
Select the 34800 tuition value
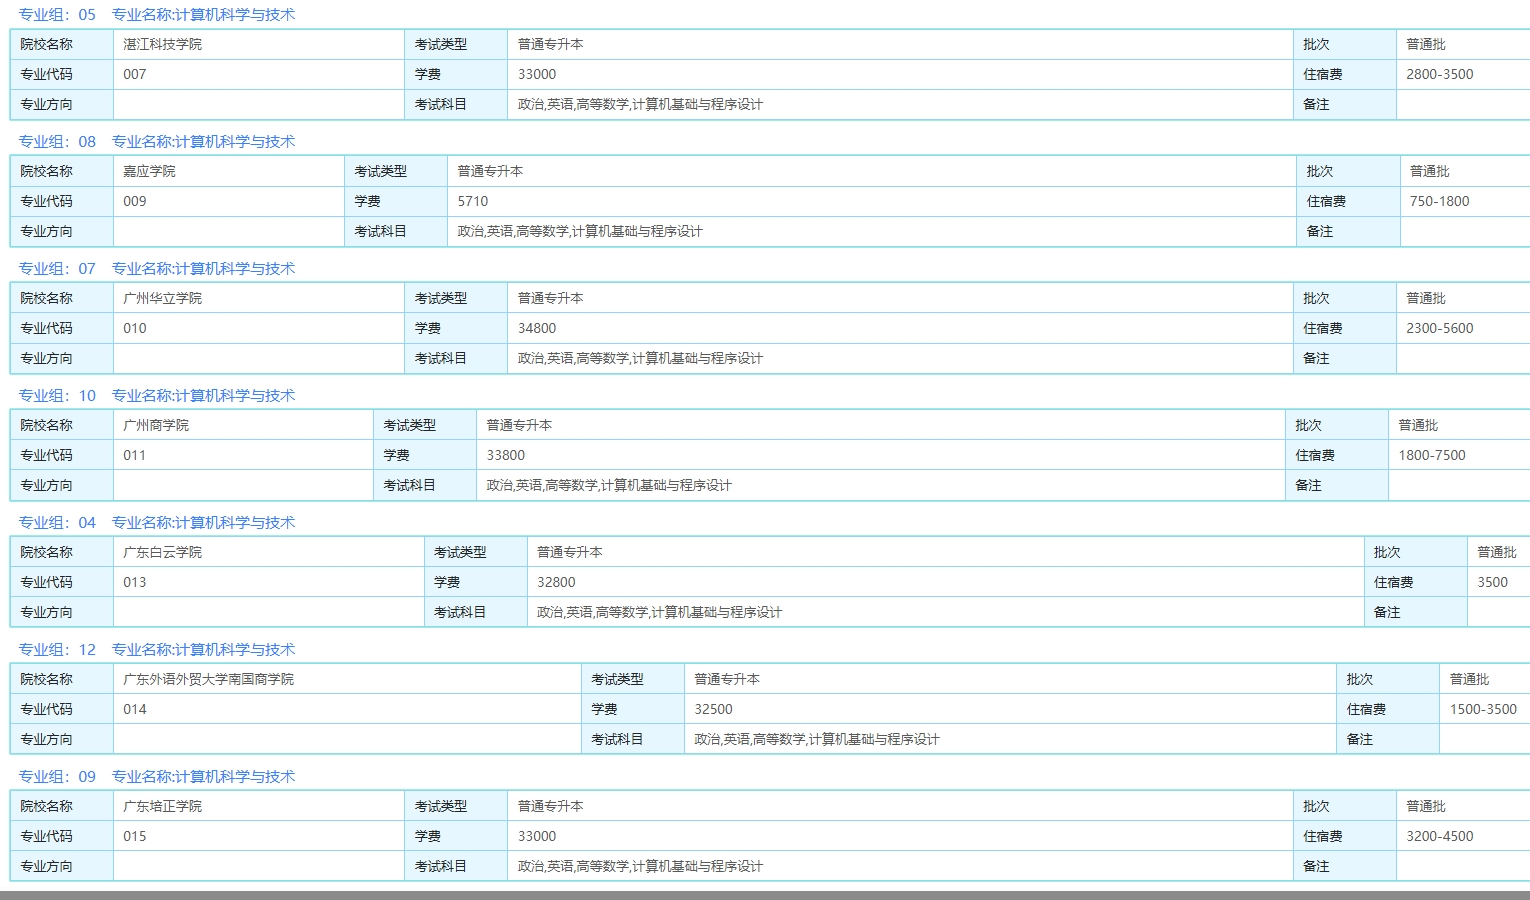[x=537, y=329]
